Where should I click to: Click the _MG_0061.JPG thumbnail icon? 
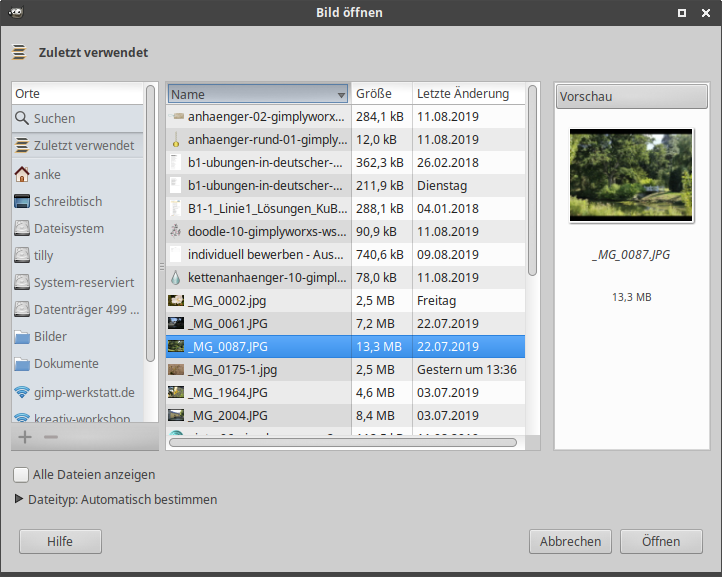[176, 323]
